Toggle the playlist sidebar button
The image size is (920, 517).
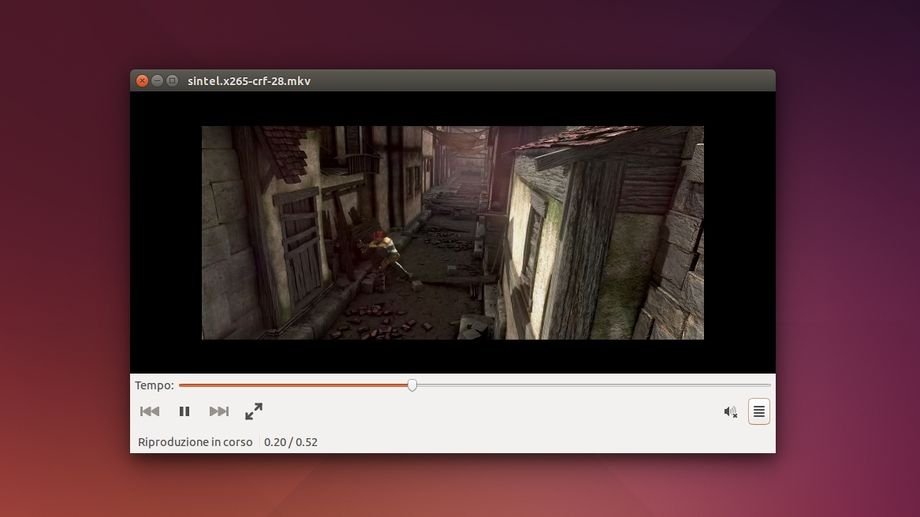[x=759, y=412]
